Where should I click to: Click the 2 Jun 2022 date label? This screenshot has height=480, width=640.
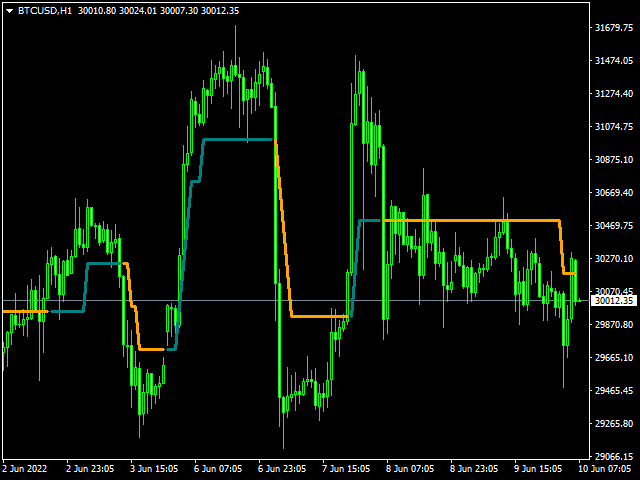tap(25, 469)
